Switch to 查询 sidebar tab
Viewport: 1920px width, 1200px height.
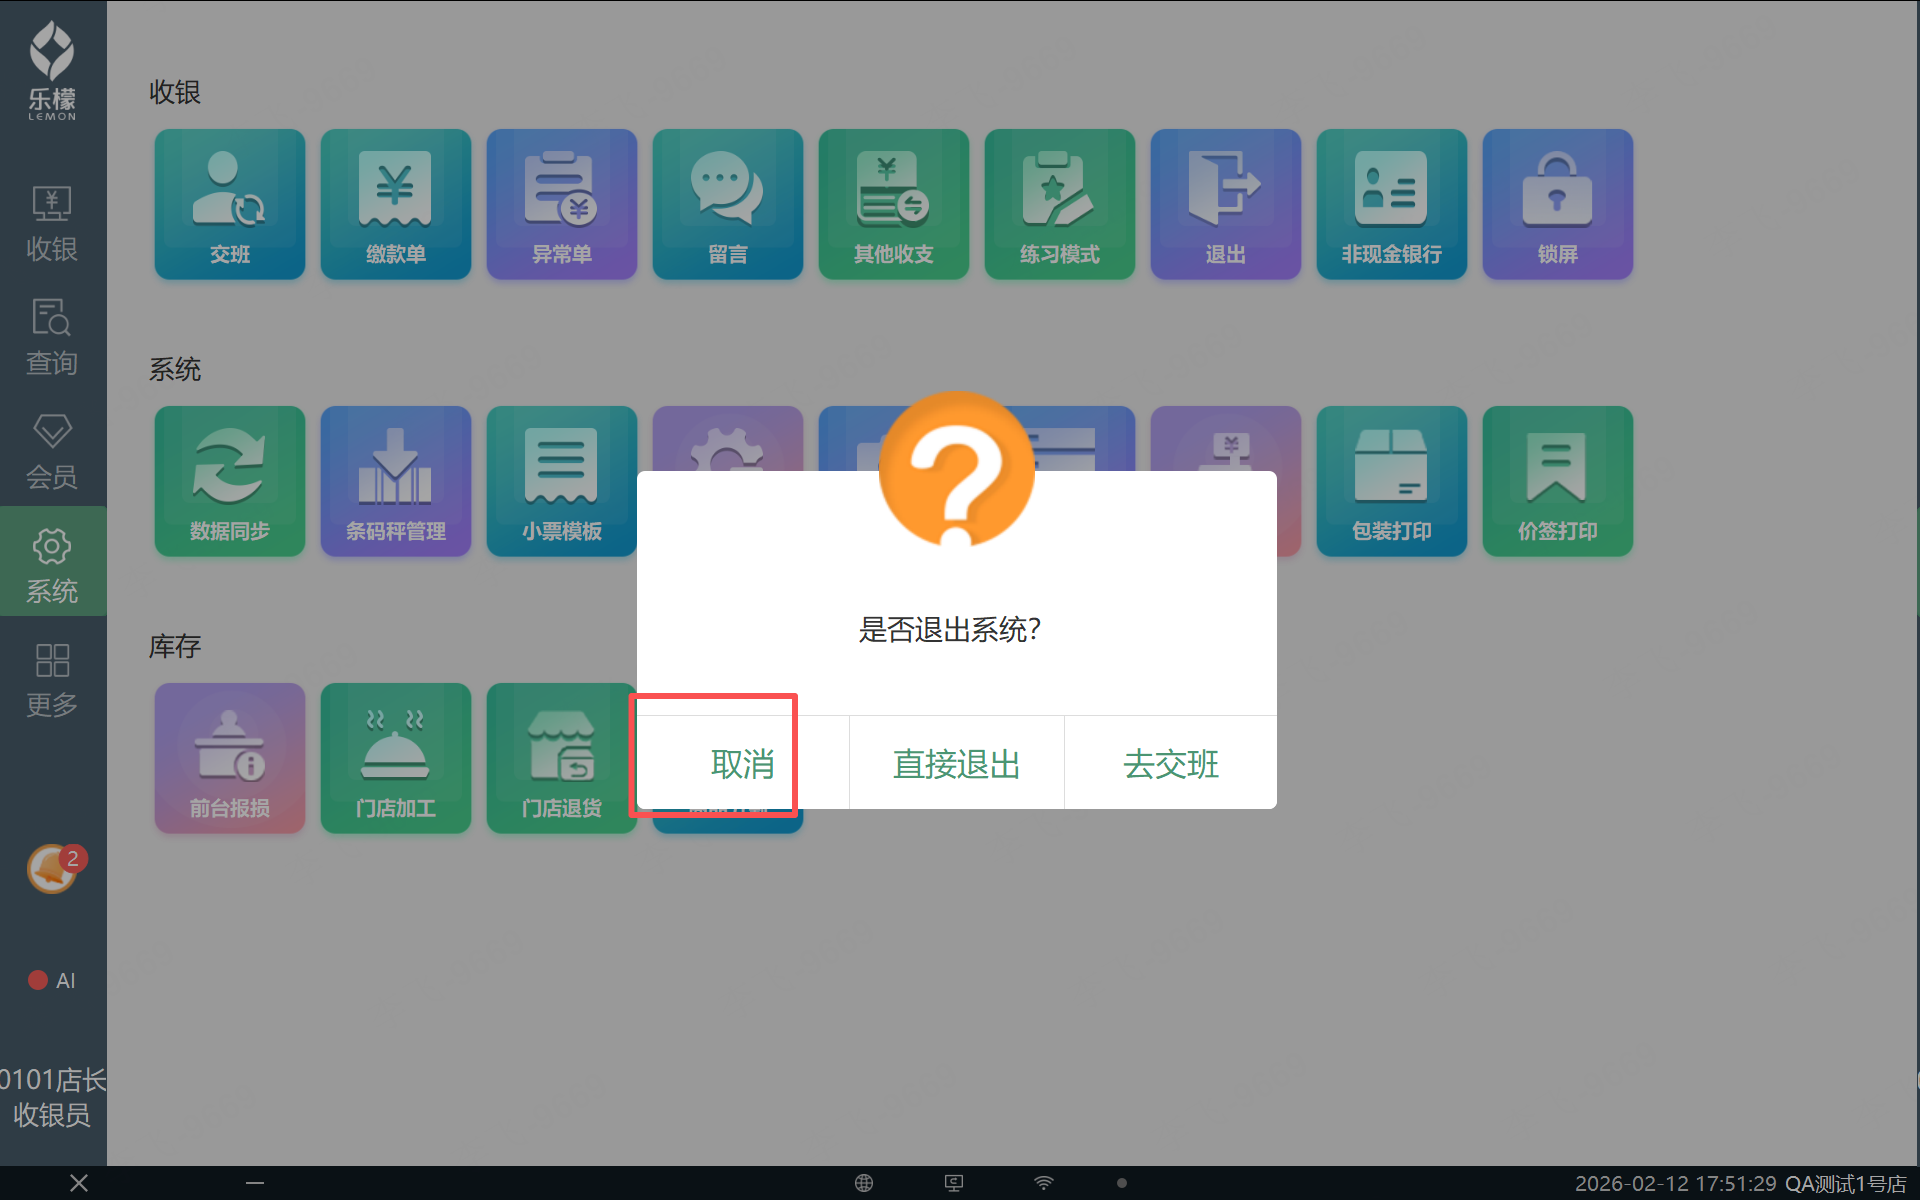coord(52,338)
